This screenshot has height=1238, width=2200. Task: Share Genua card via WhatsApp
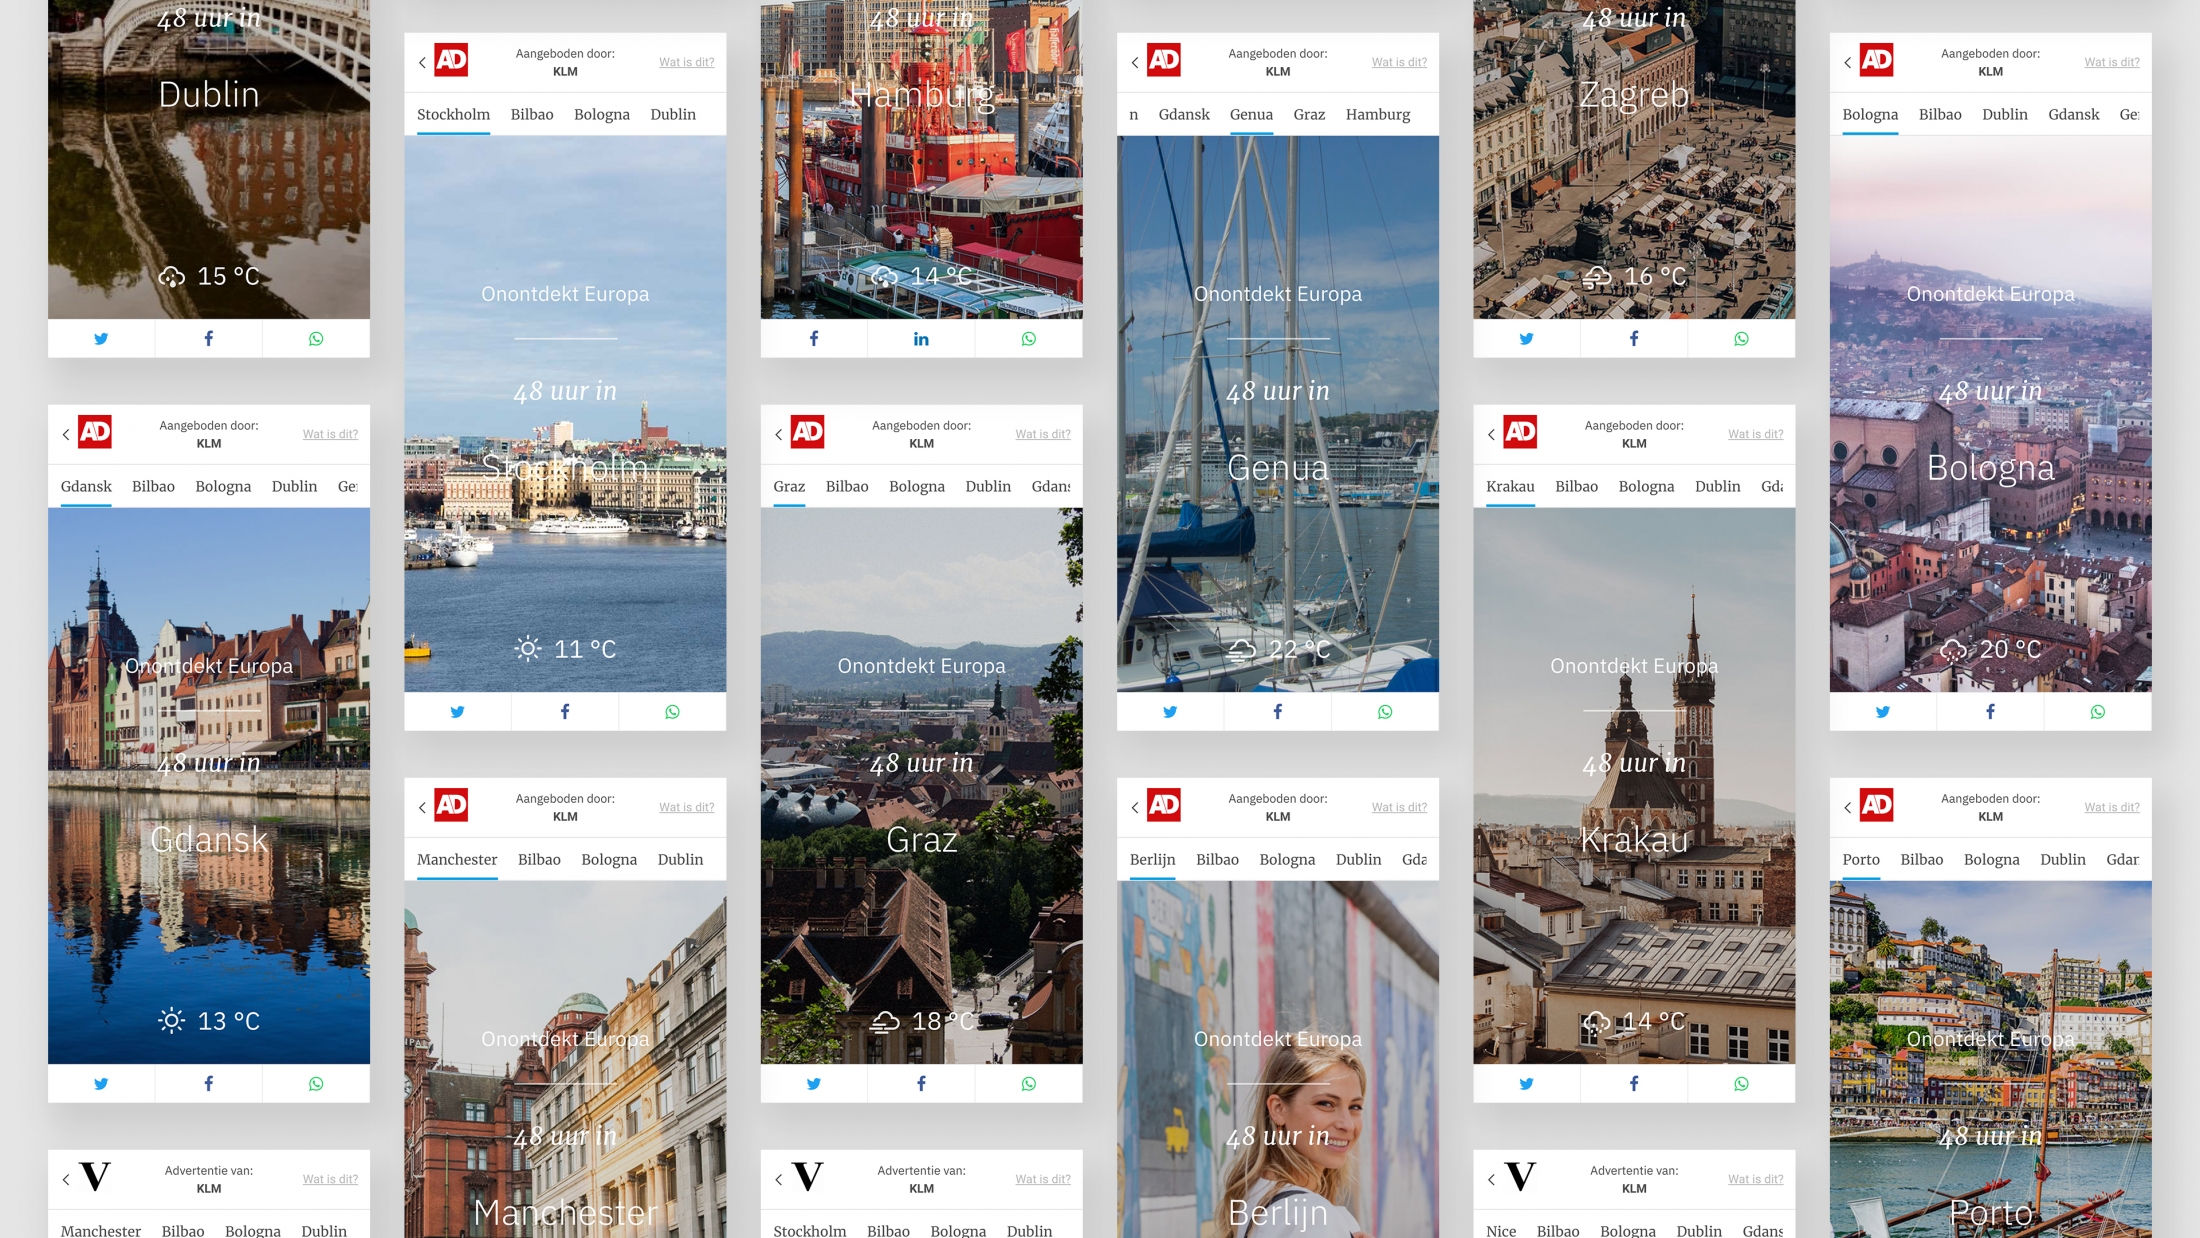(1385, 712)
